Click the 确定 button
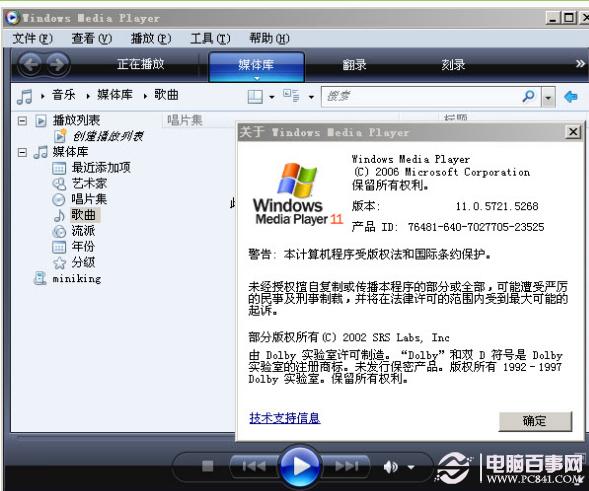This screenshot has height=491, width=589. click(535, 421)
